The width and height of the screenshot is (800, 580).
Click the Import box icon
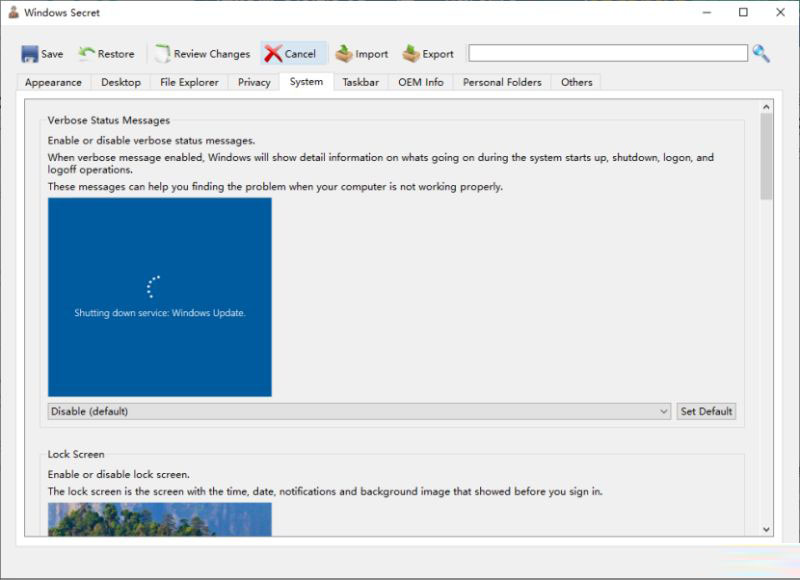(x=344, y=54)
